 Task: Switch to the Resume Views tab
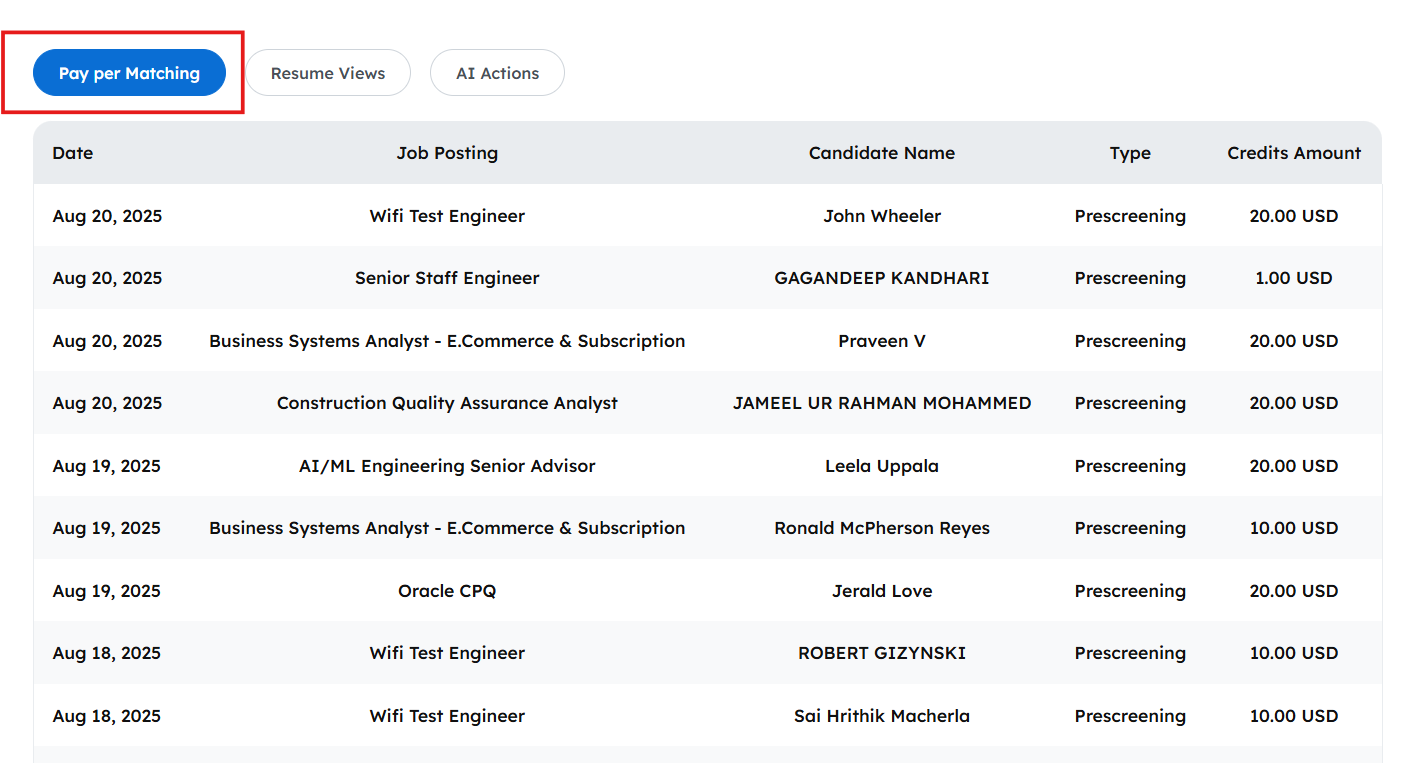coord(328,73)
